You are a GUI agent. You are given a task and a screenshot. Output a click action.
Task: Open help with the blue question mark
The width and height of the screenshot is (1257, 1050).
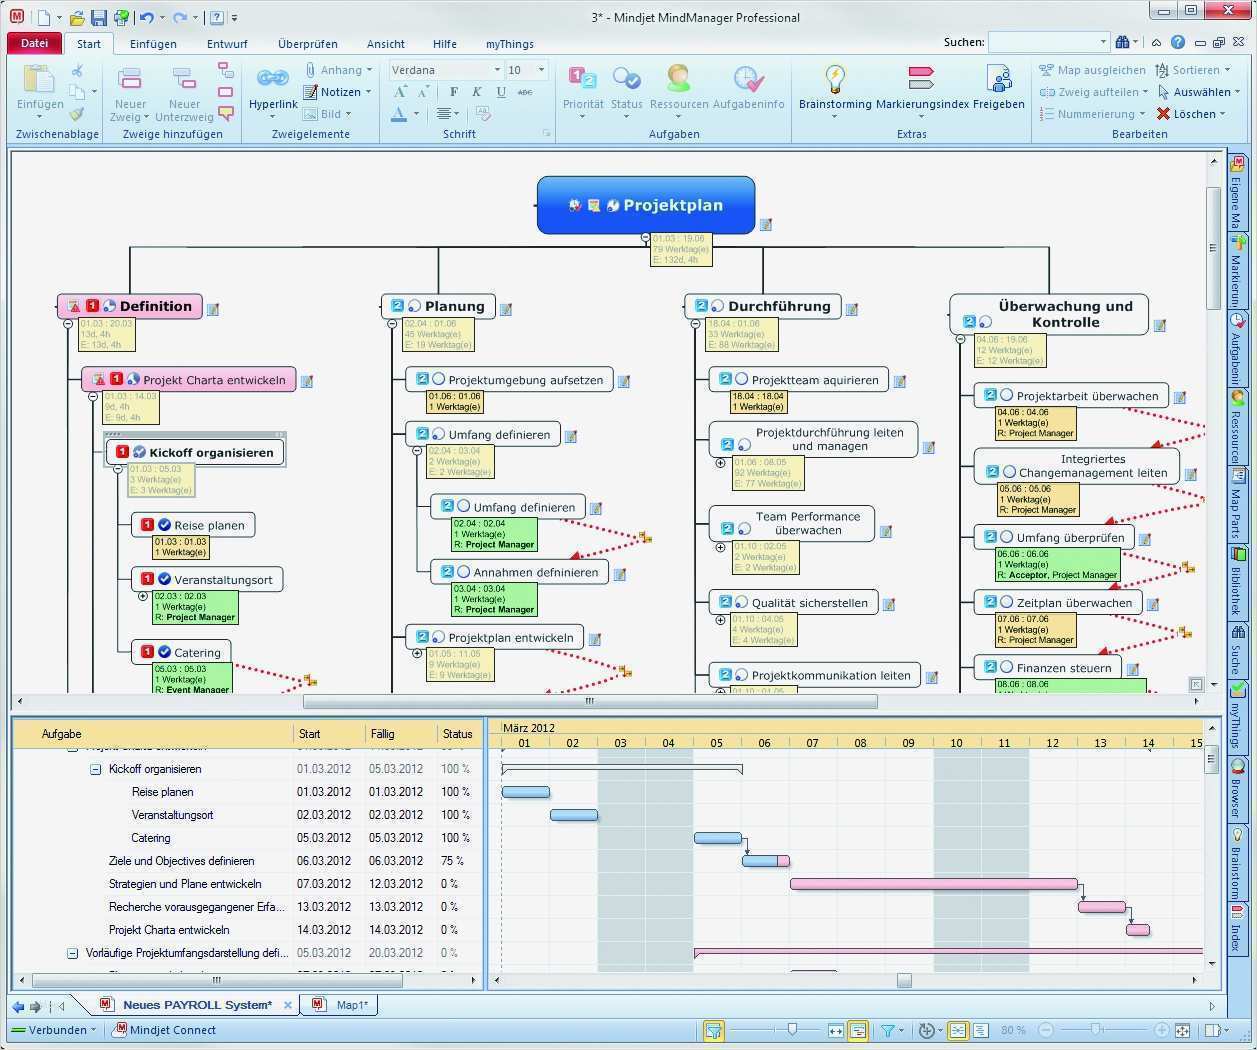click(1178, 42)
